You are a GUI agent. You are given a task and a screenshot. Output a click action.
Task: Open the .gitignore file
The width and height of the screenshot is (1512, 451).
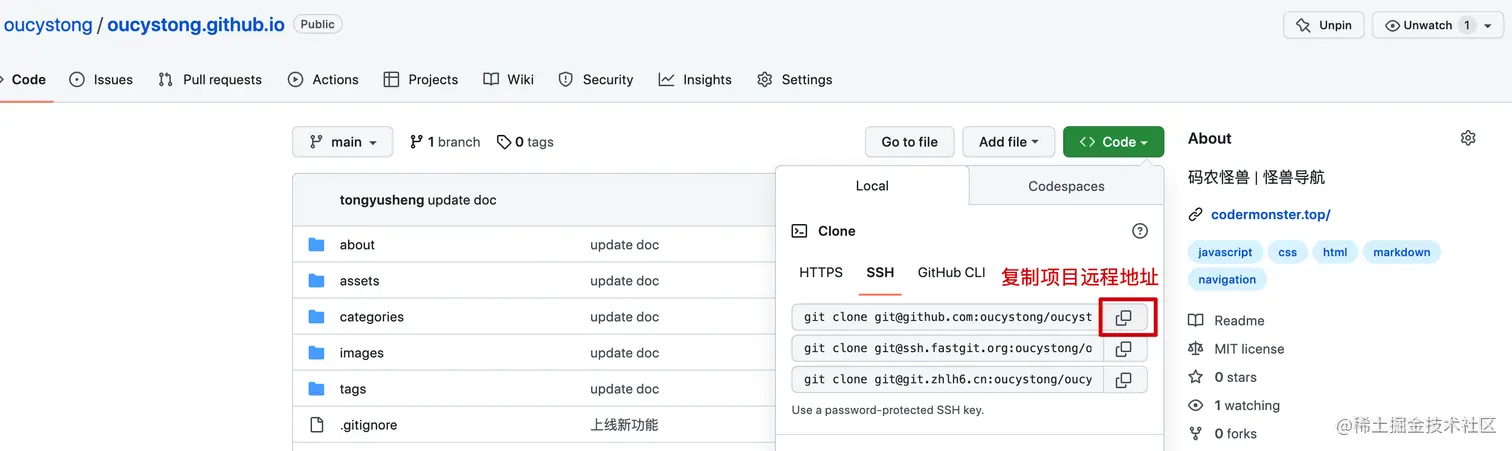point(368,425)
